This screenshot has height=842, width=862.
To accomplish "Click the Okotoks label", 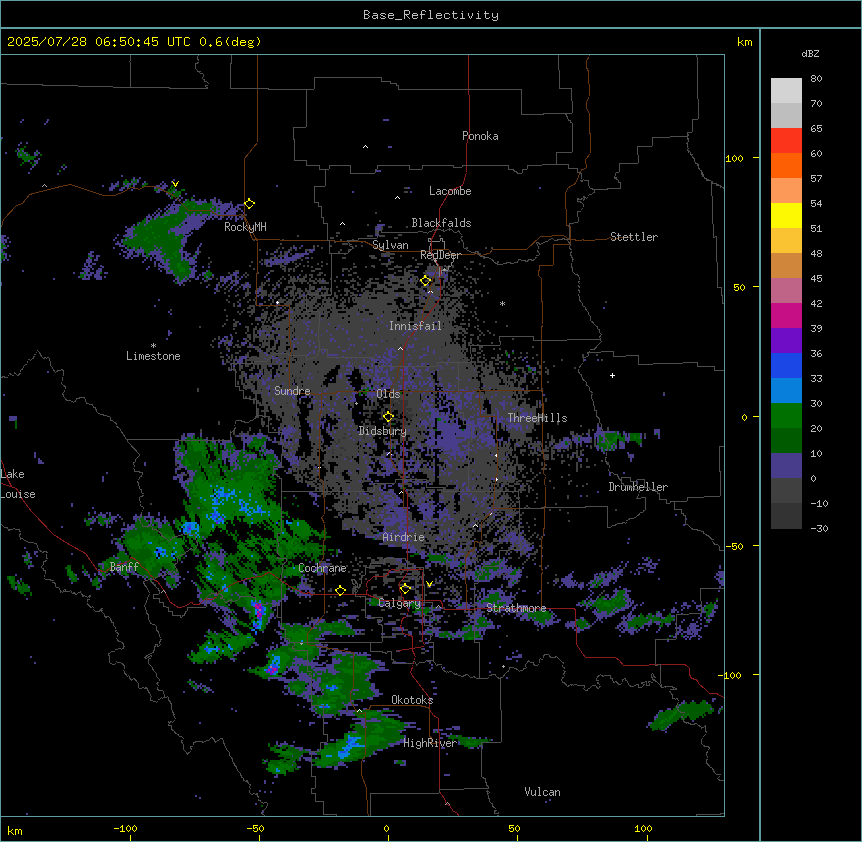I will pyautogui.click(x=412, y=700).
